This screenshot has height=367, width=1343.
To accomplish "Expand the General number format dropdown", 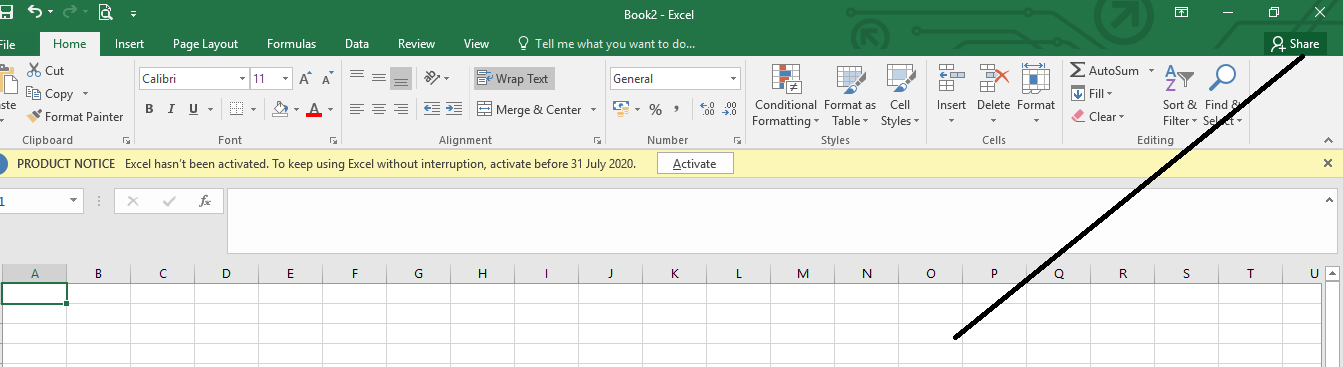I will pos(734,78).
